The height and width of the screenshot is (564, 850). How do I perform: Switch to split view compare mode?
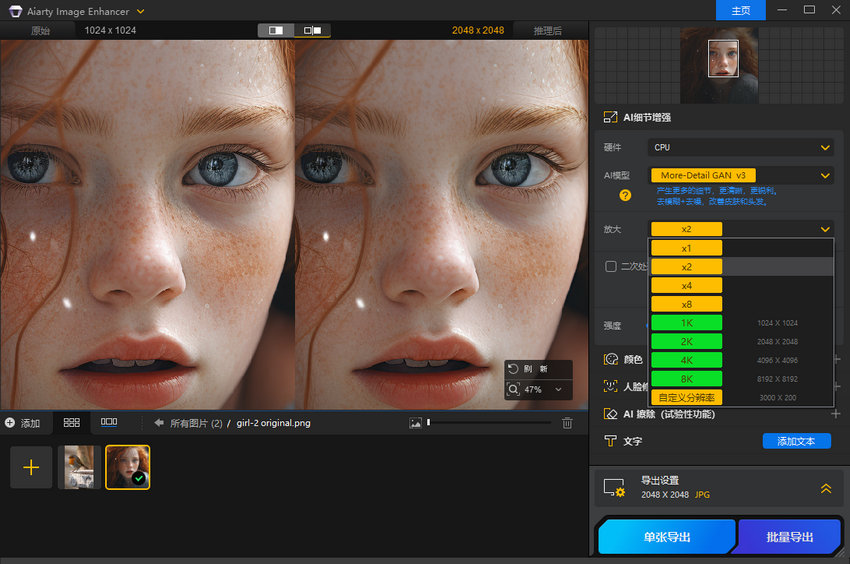click(276, 30)
